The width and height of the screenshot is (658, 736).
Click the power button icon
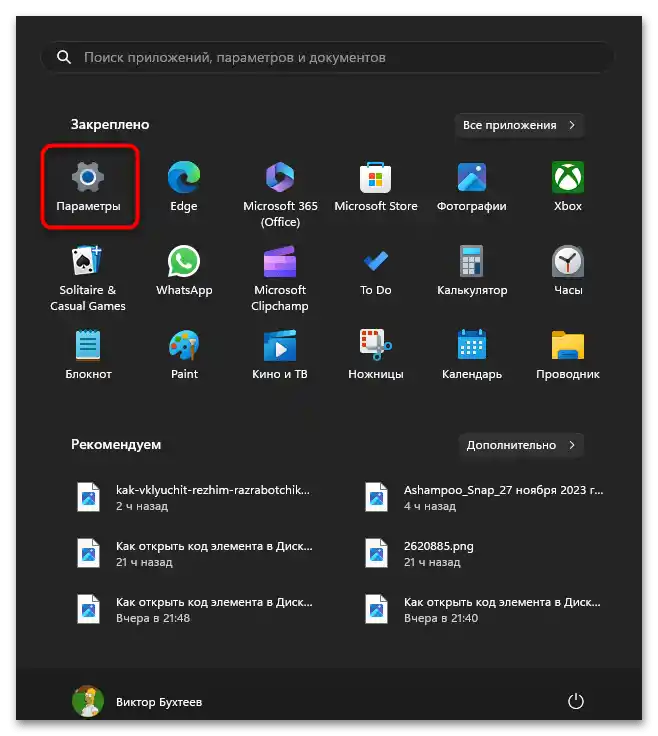pyautogui.click(x=576, y=701)
